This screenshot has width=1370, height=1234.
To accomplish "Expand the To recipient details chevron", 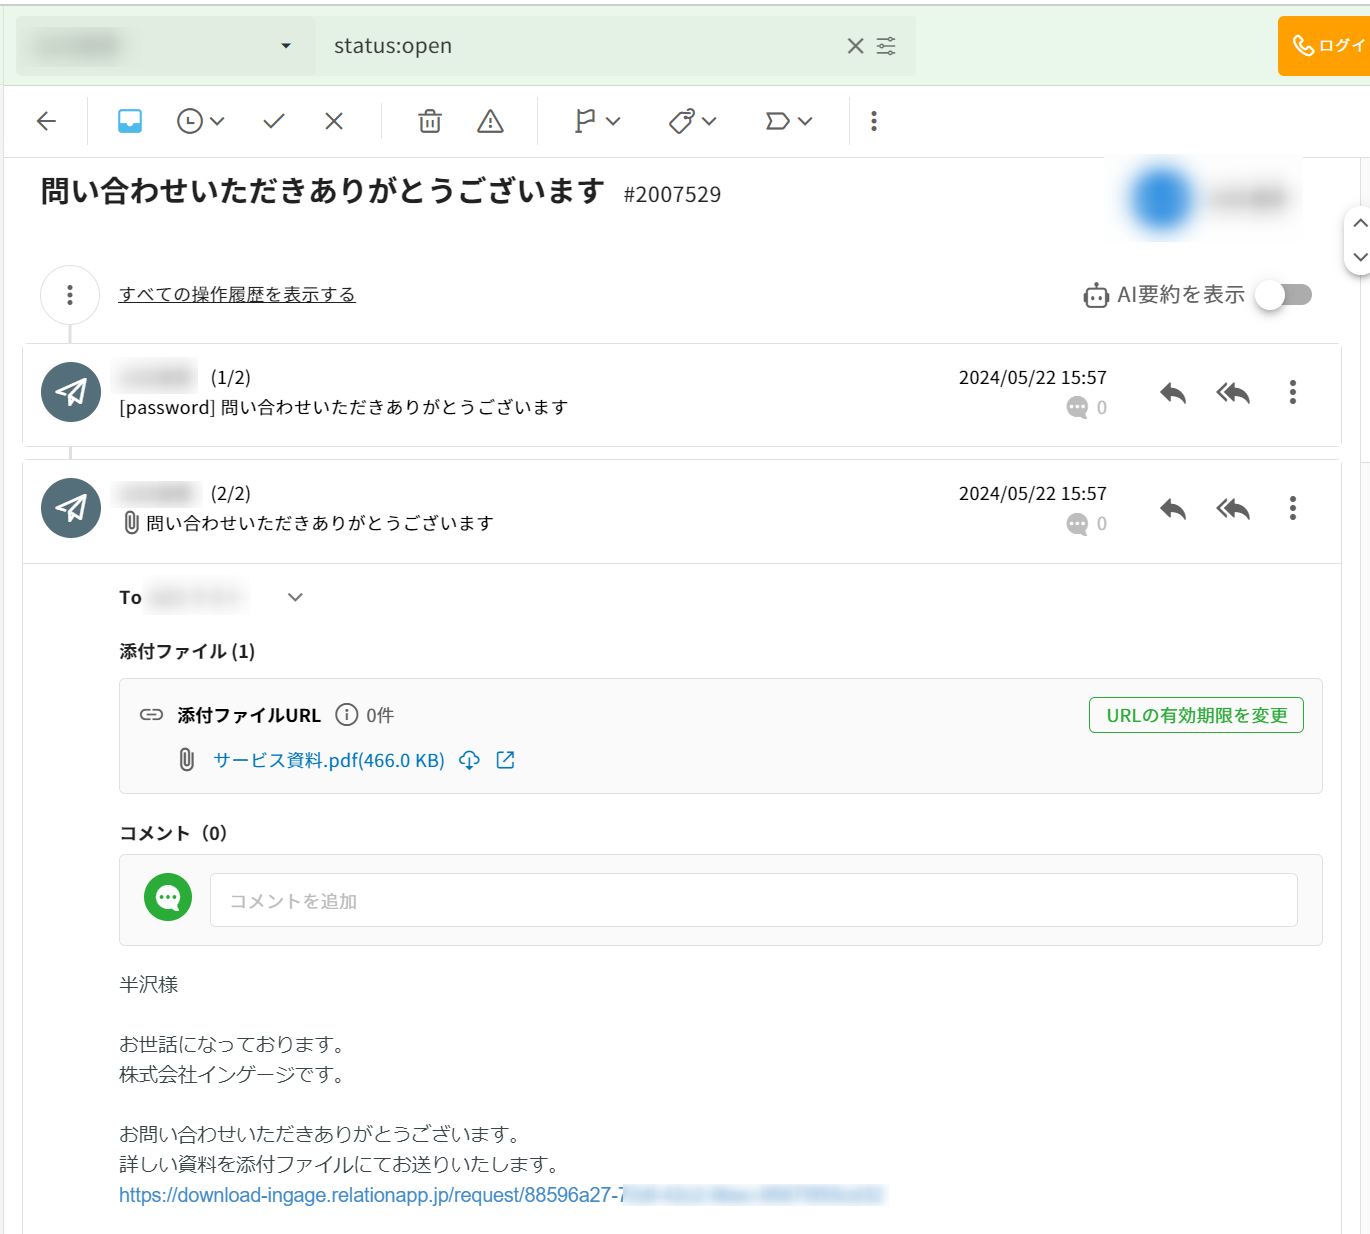I will tap(295, 597).
